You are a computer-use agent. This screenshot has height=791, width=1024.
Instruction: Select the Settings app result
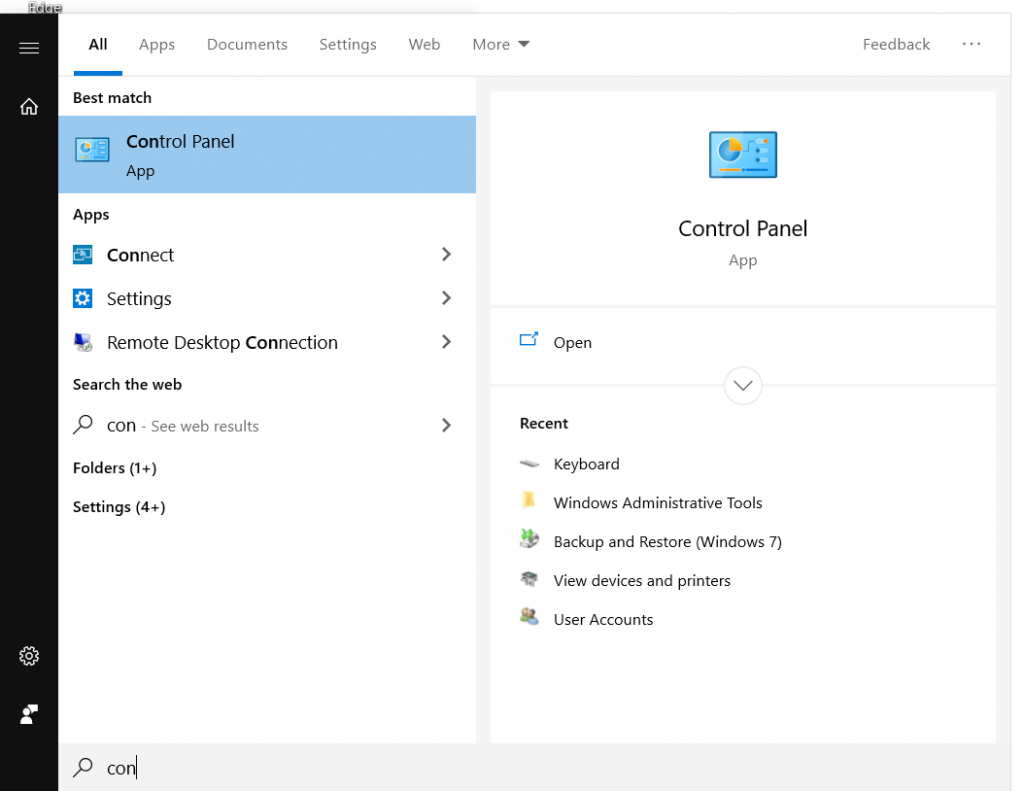(x=267, y=299)
